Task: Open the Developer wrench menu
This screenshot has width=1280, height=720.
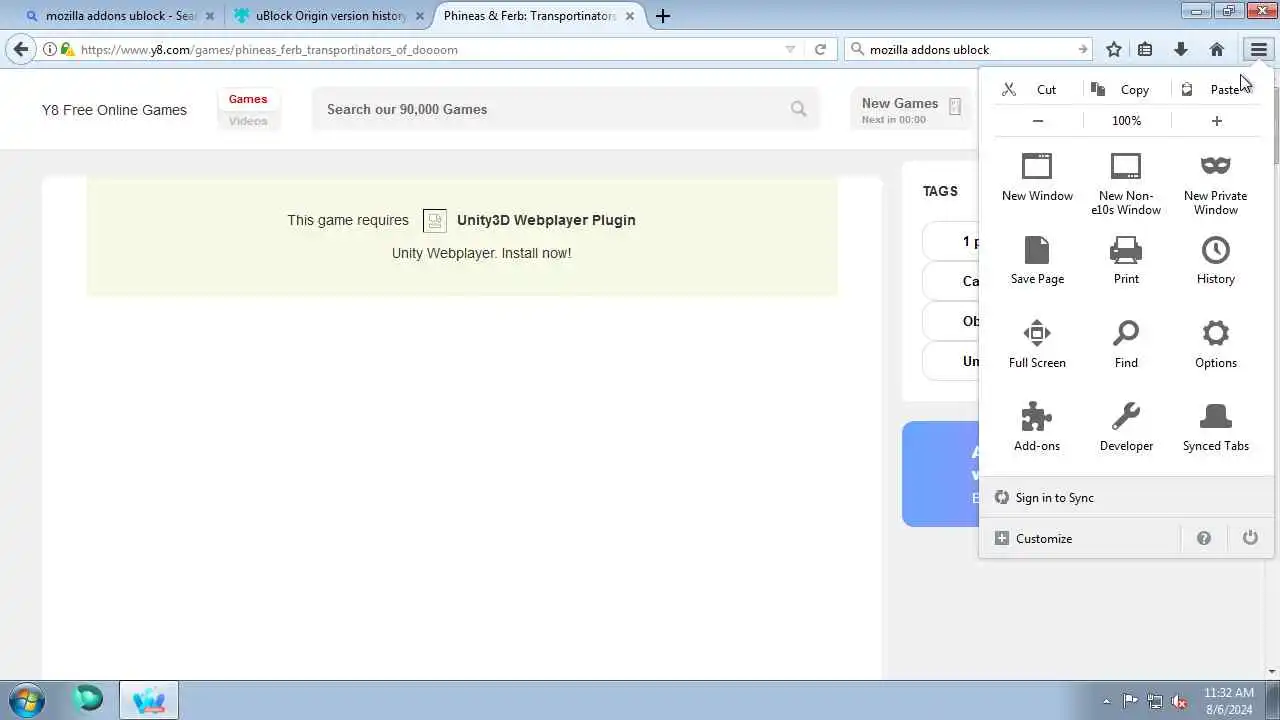Action: 1126,428
